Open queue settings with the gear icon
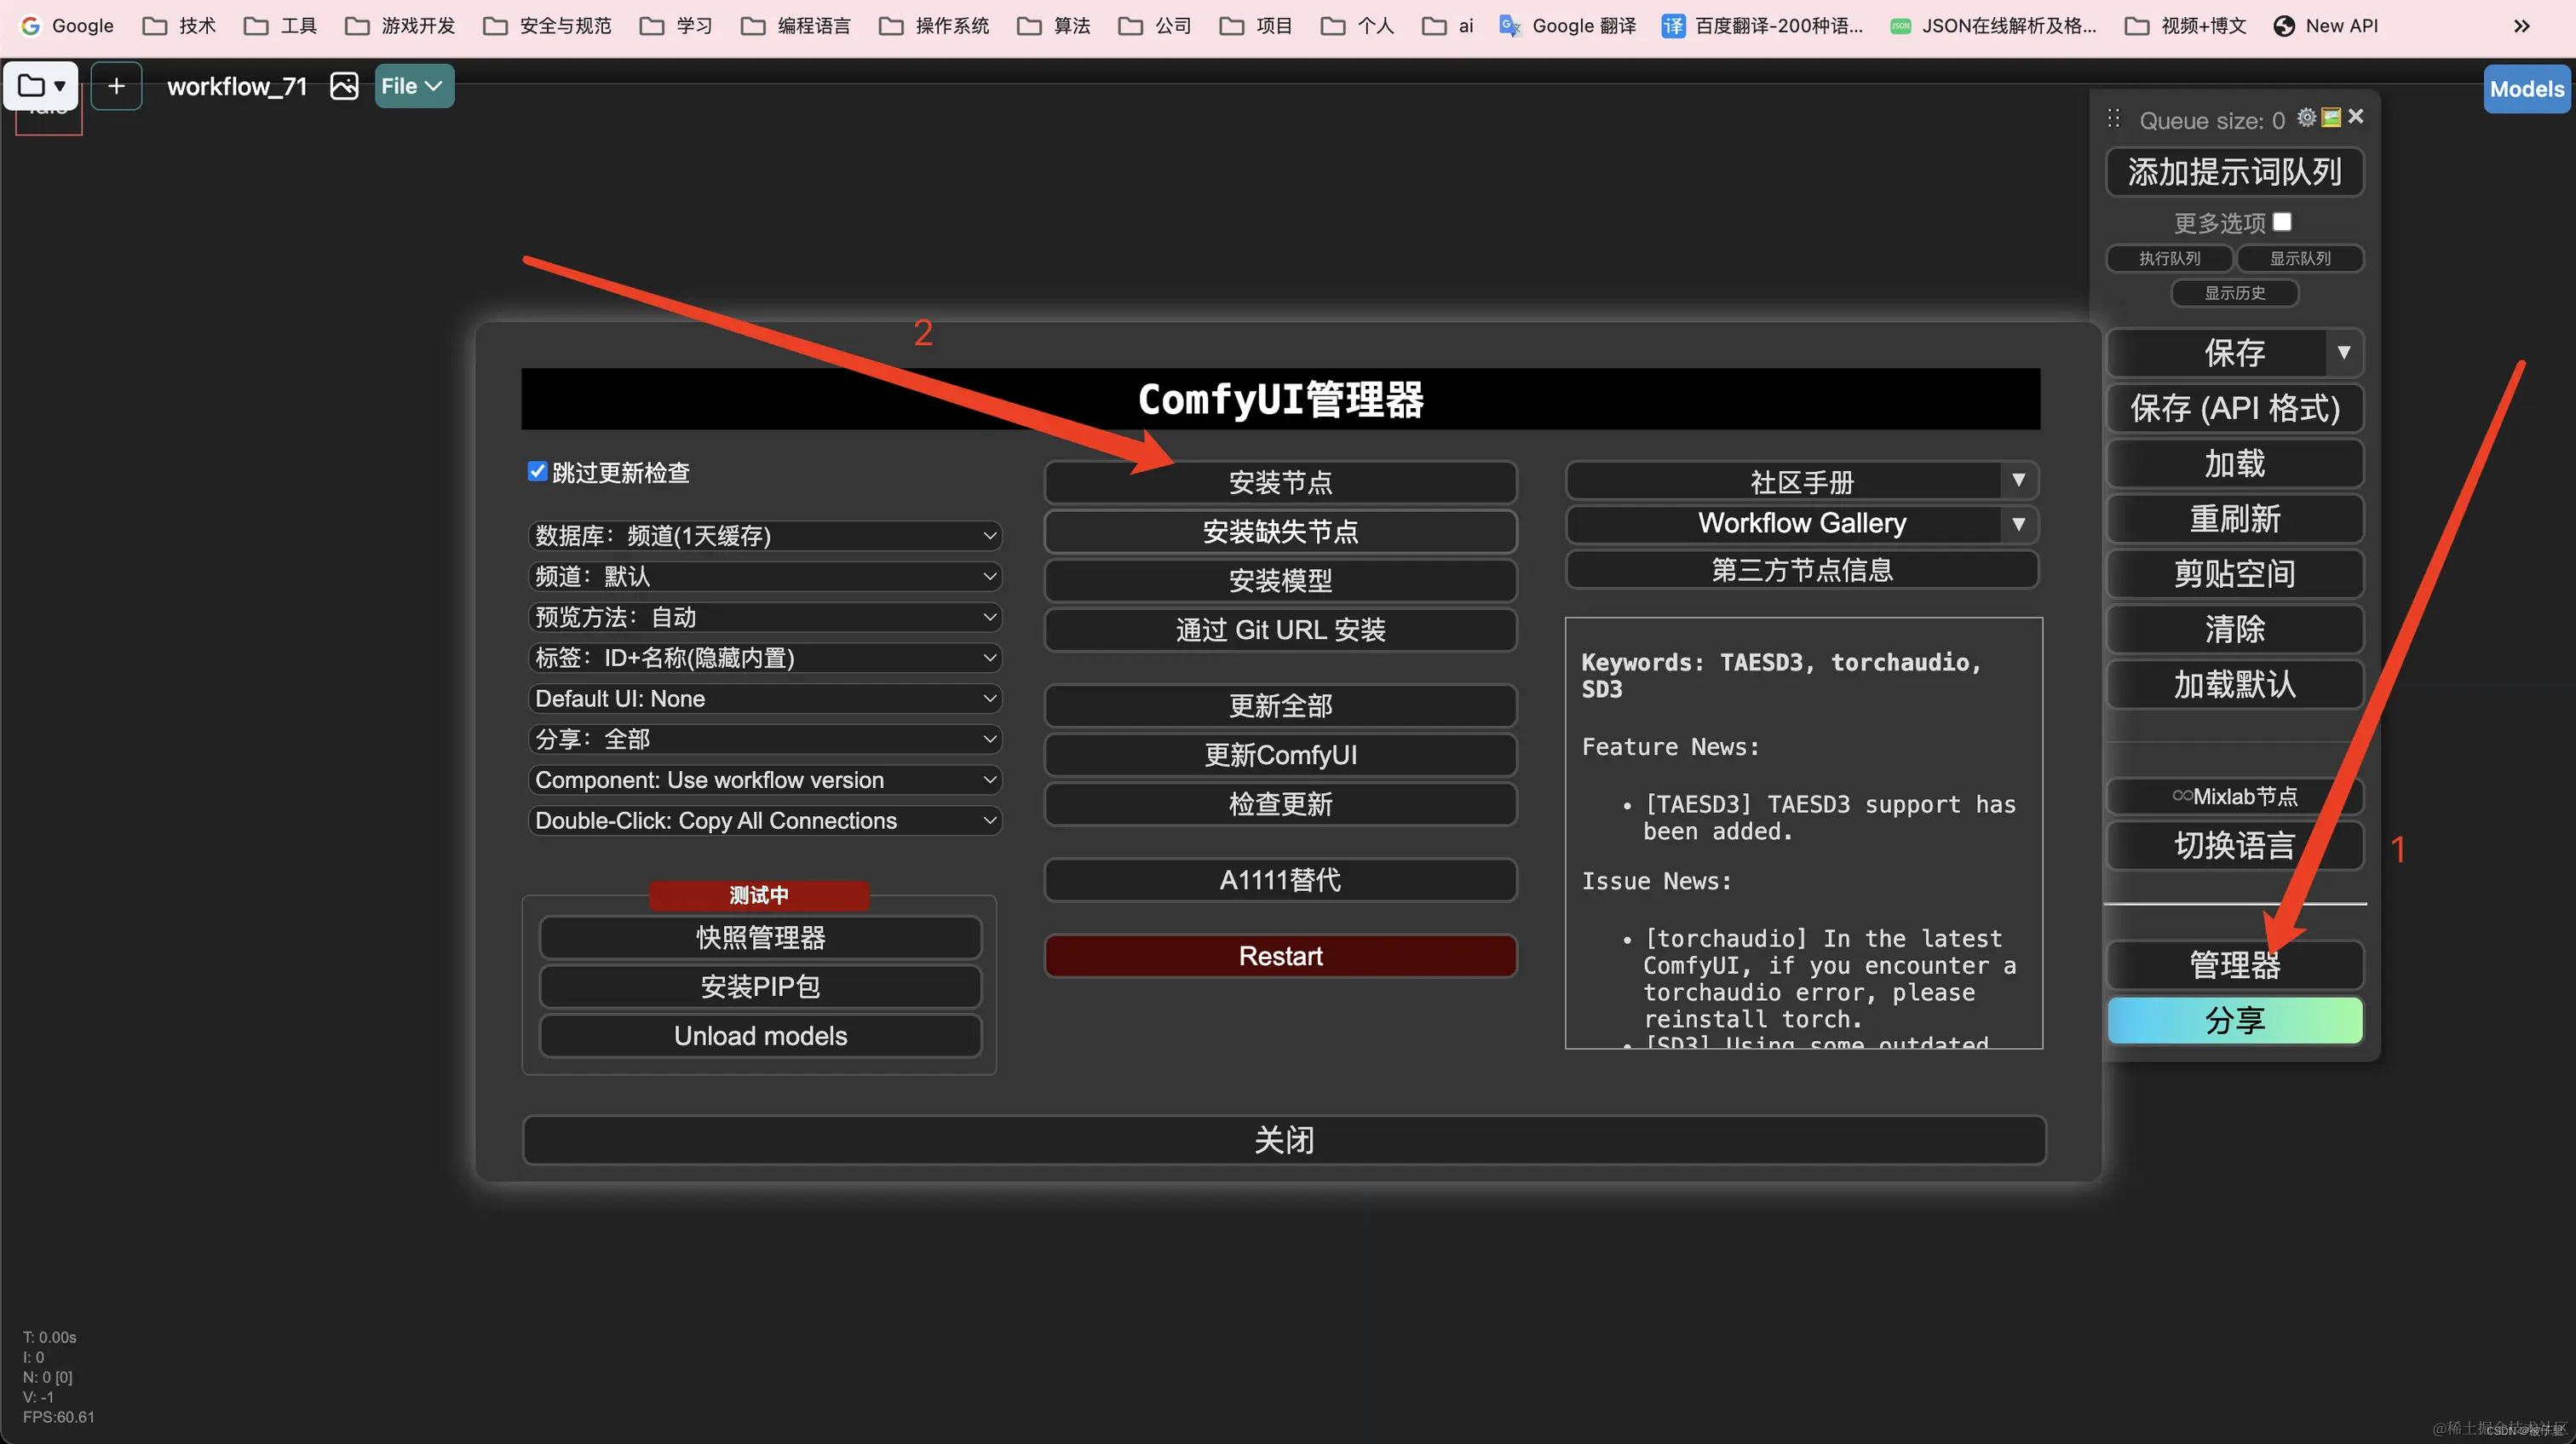This screenshot has width=2576, height=1444. (2305, 117)
